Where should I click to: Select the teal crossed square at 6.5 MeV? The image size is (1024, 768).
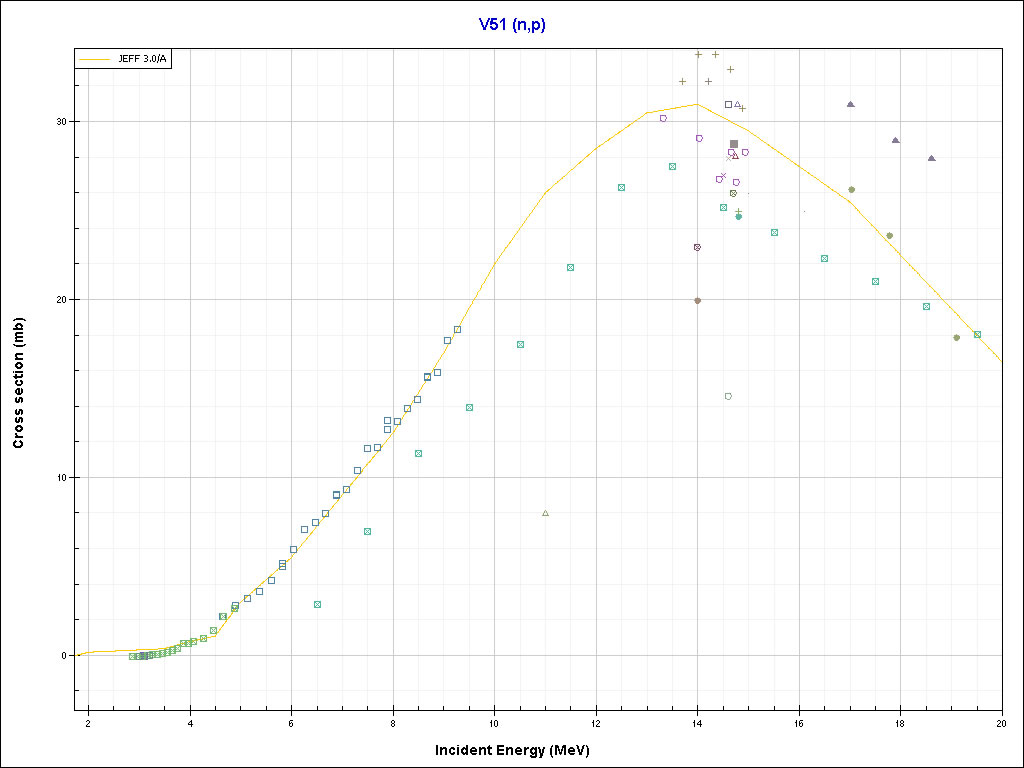[317, 604]
